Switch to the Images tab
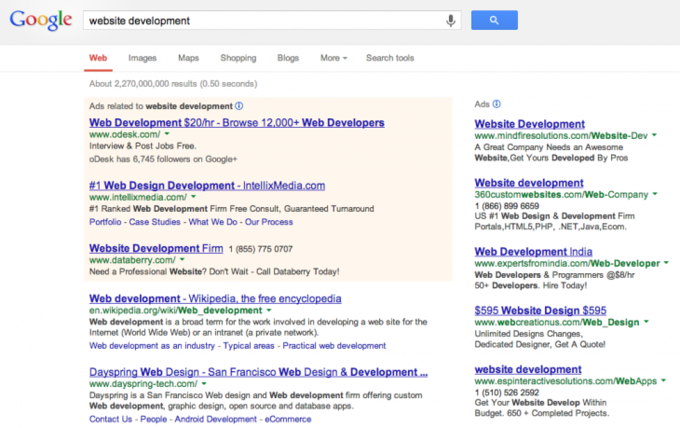The width and height of the screenshot is (680, 428). 142,58
